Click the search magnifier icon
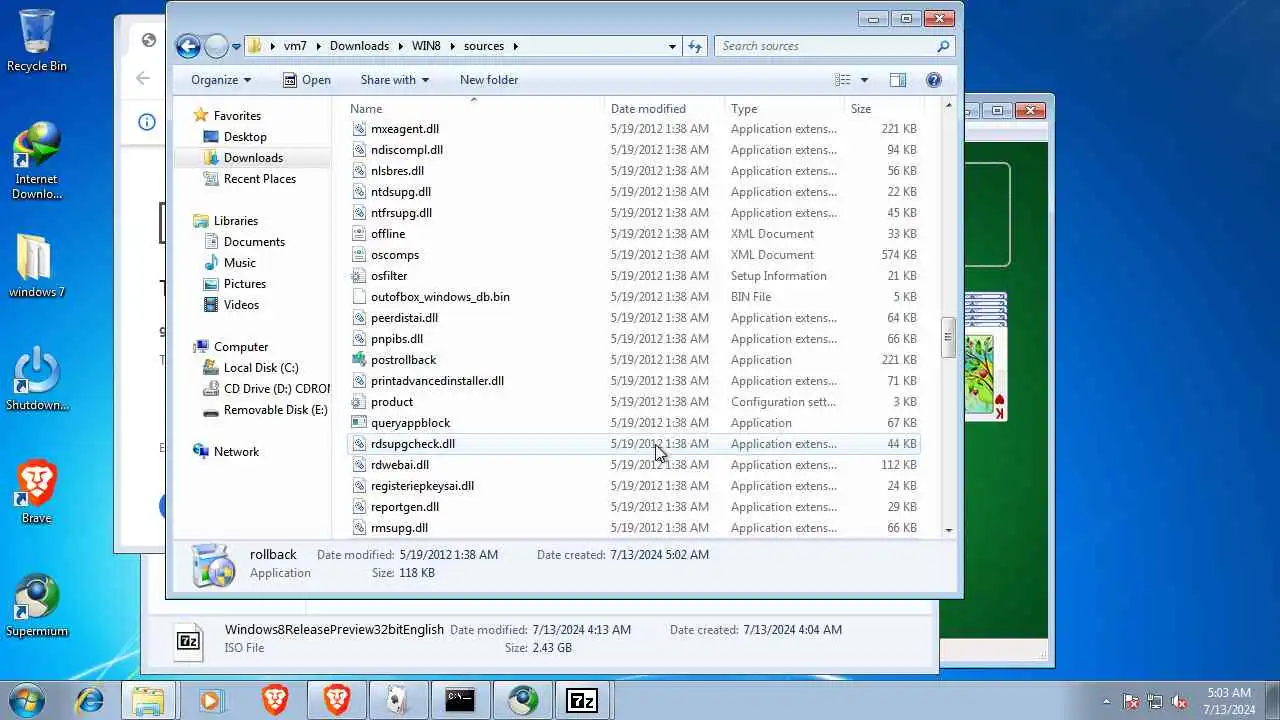Screen dimensions: 1280x720 942,46
